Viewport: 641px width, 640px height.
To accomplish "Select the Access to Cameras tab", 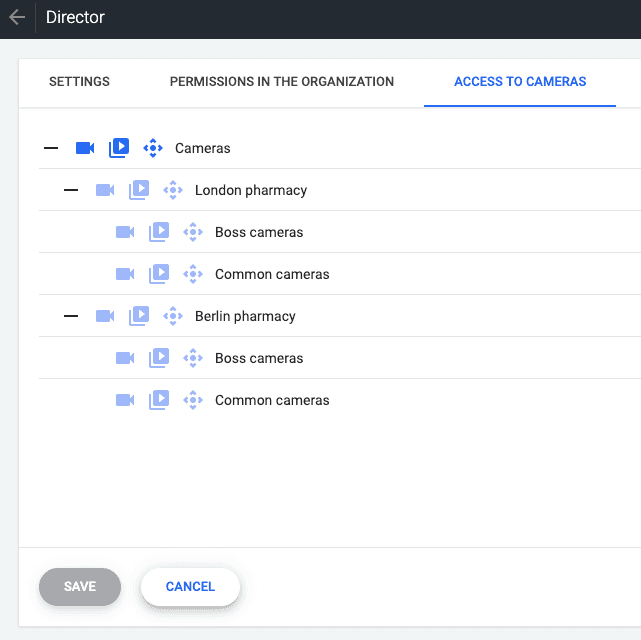I will click(x=520, y=82).
